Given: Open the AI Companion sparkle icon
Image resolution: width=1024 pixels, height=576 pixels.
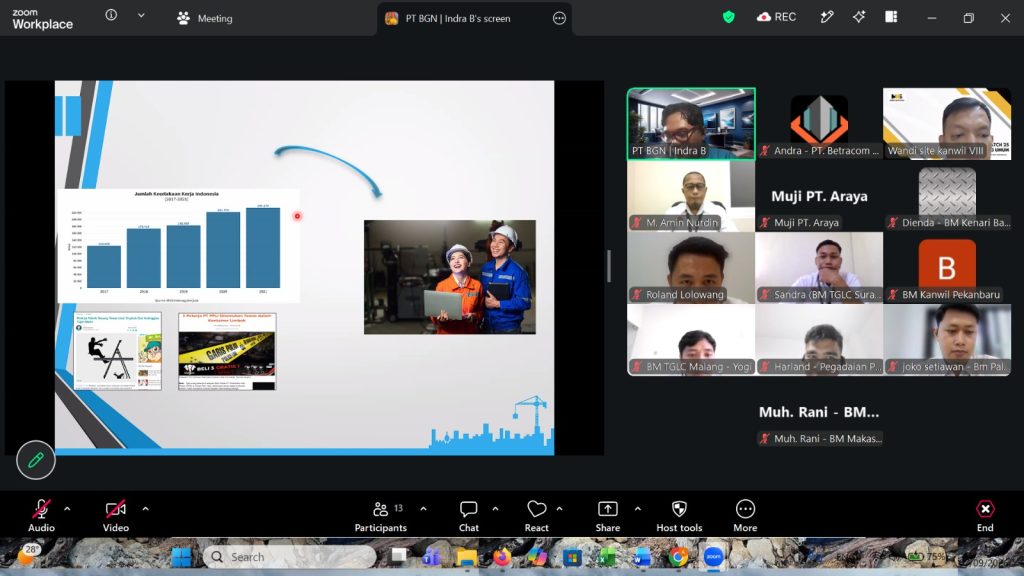Looking at the screenshot, I should (x=859, y=18).
